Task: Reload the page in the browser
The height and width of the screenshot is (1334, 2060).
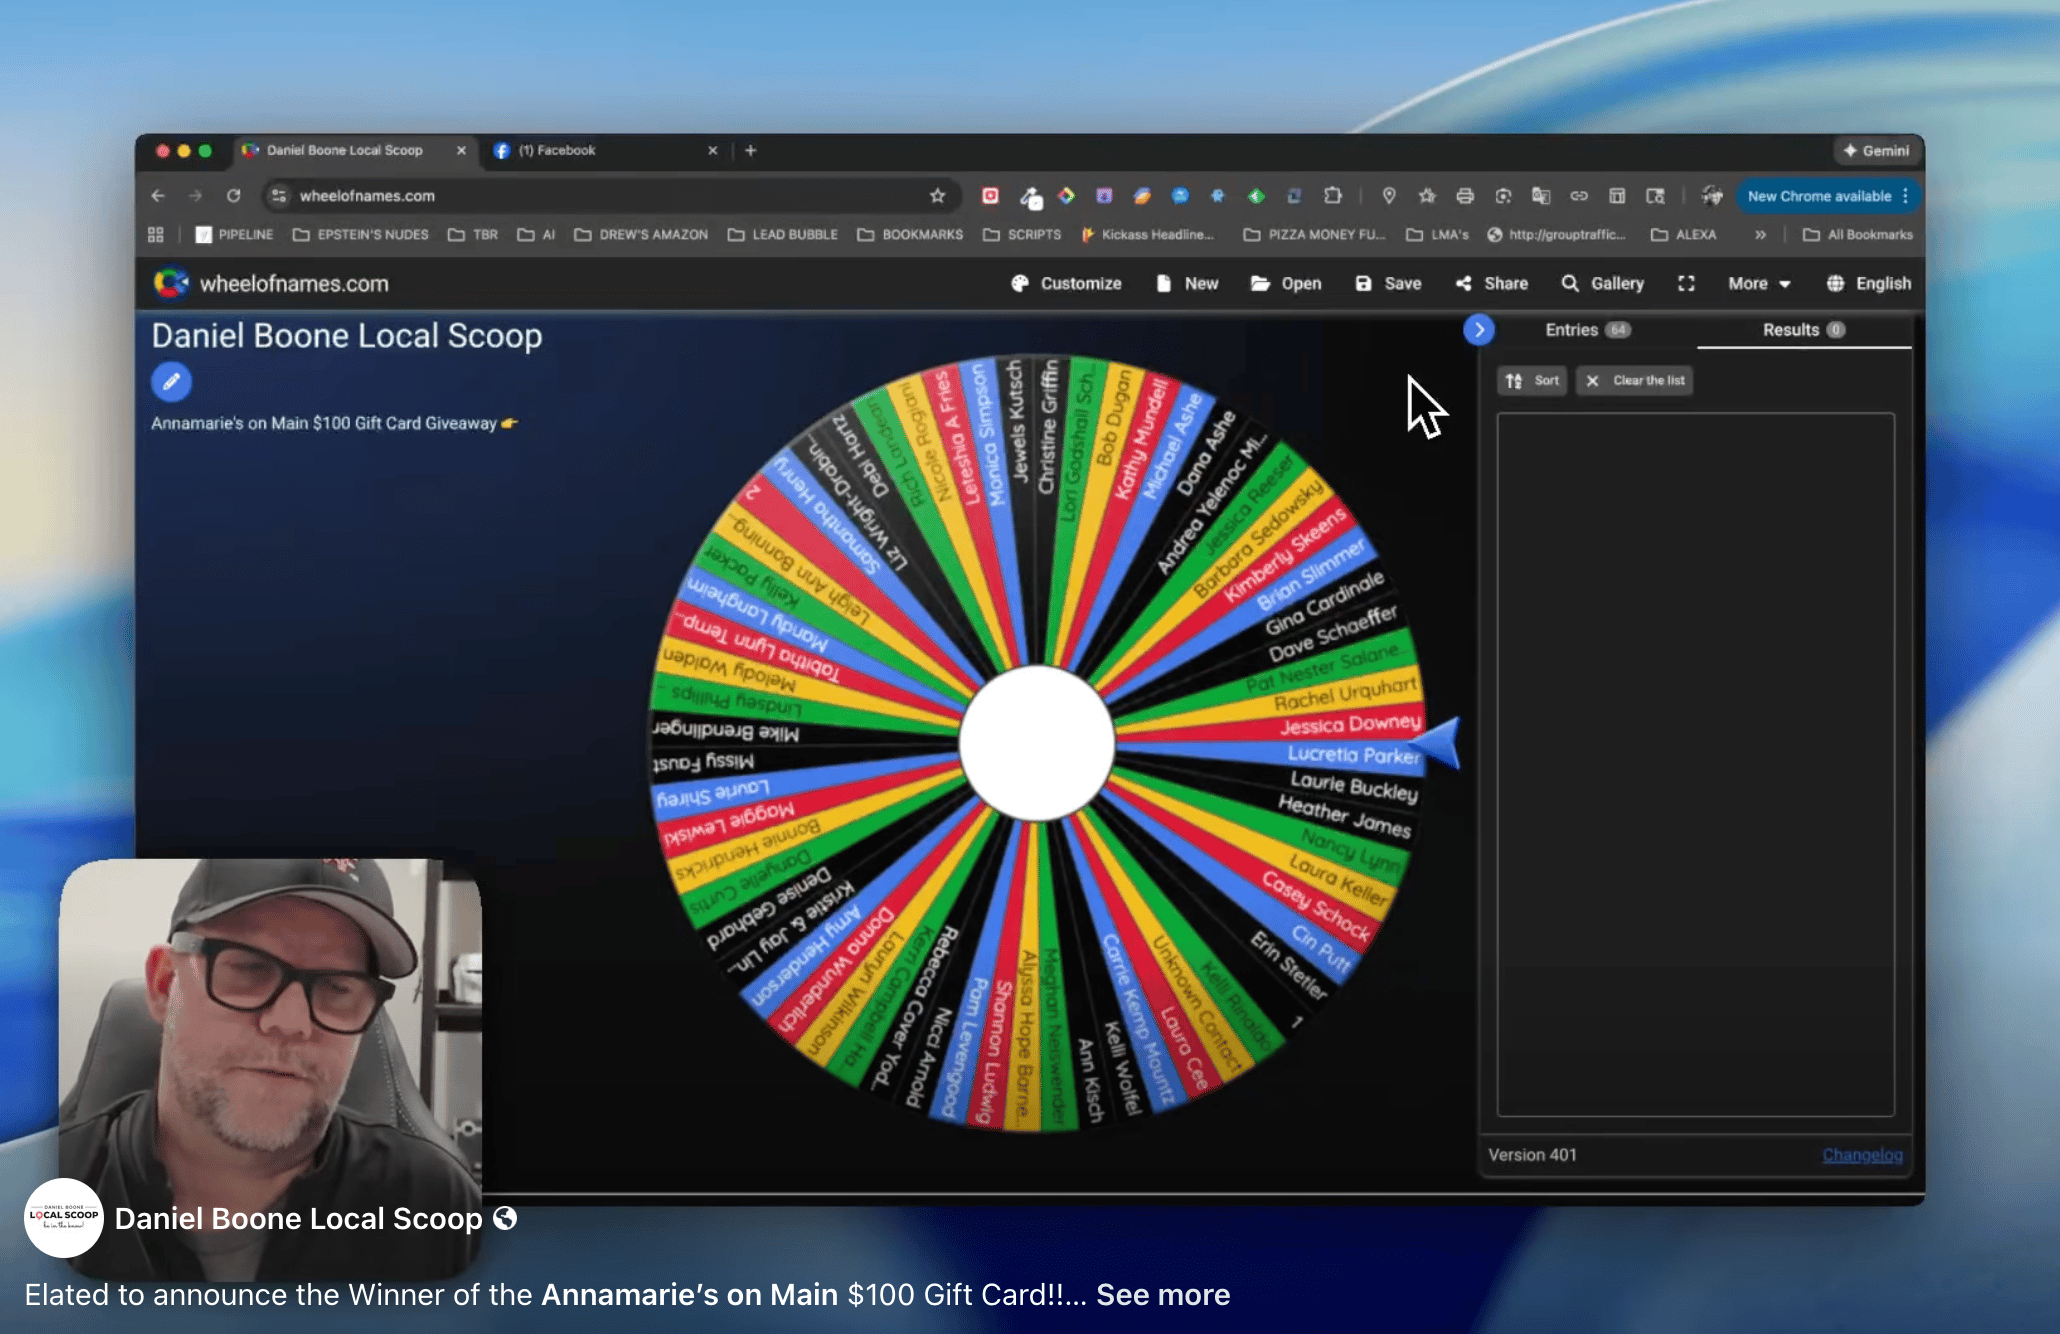Action: tap(233, 196)
